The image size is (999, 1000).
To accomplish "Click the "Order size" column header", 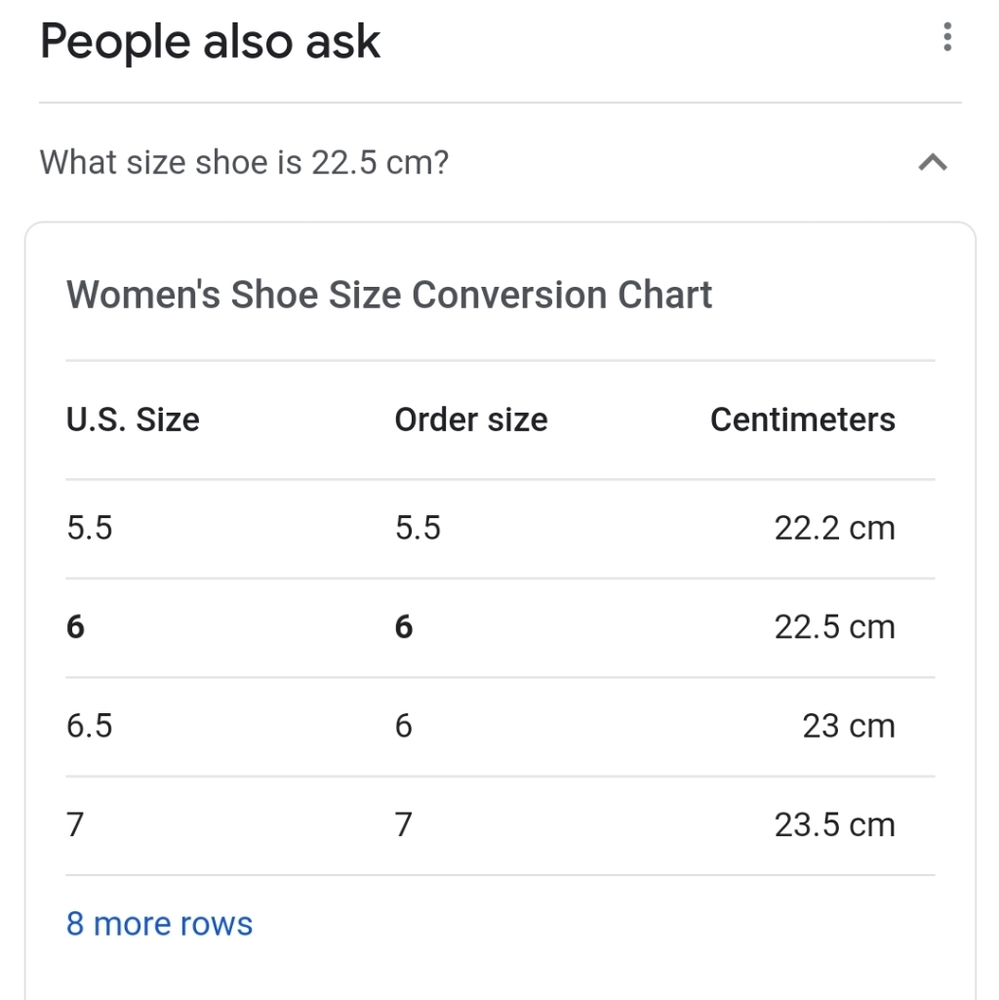I will 471,420.
